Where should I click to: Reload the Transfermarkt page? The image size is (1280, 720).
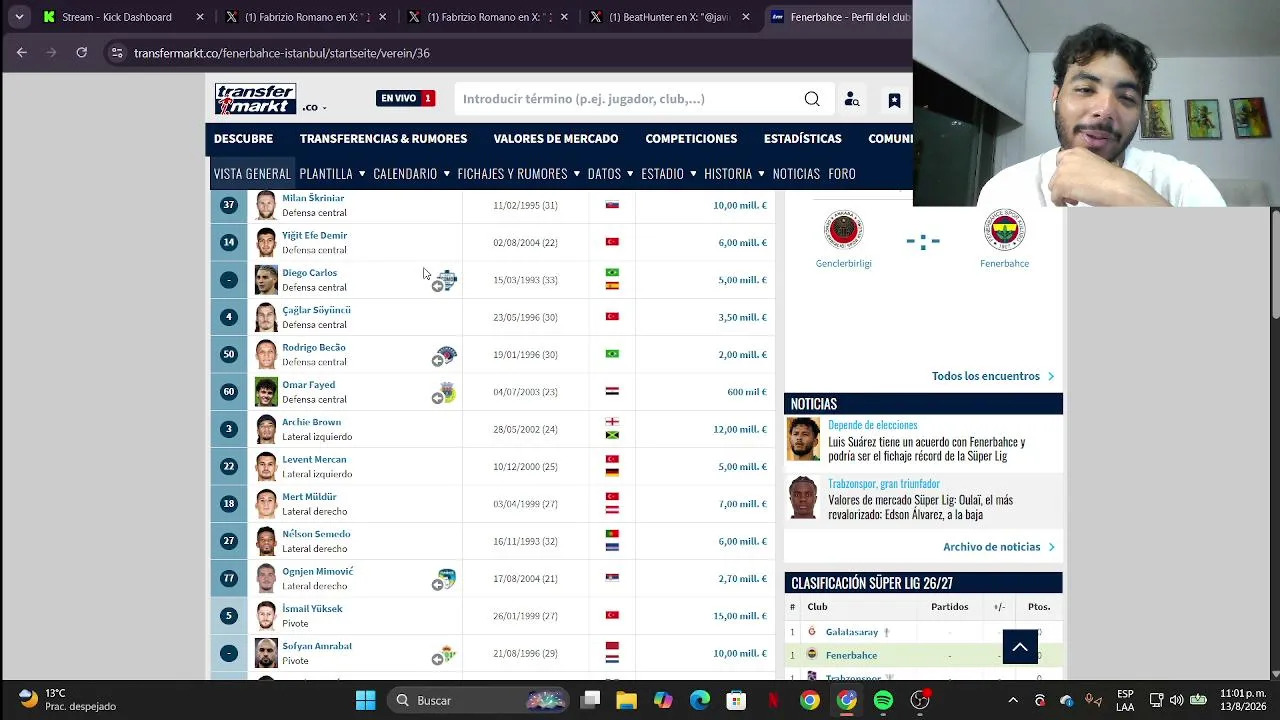[82, 52]
